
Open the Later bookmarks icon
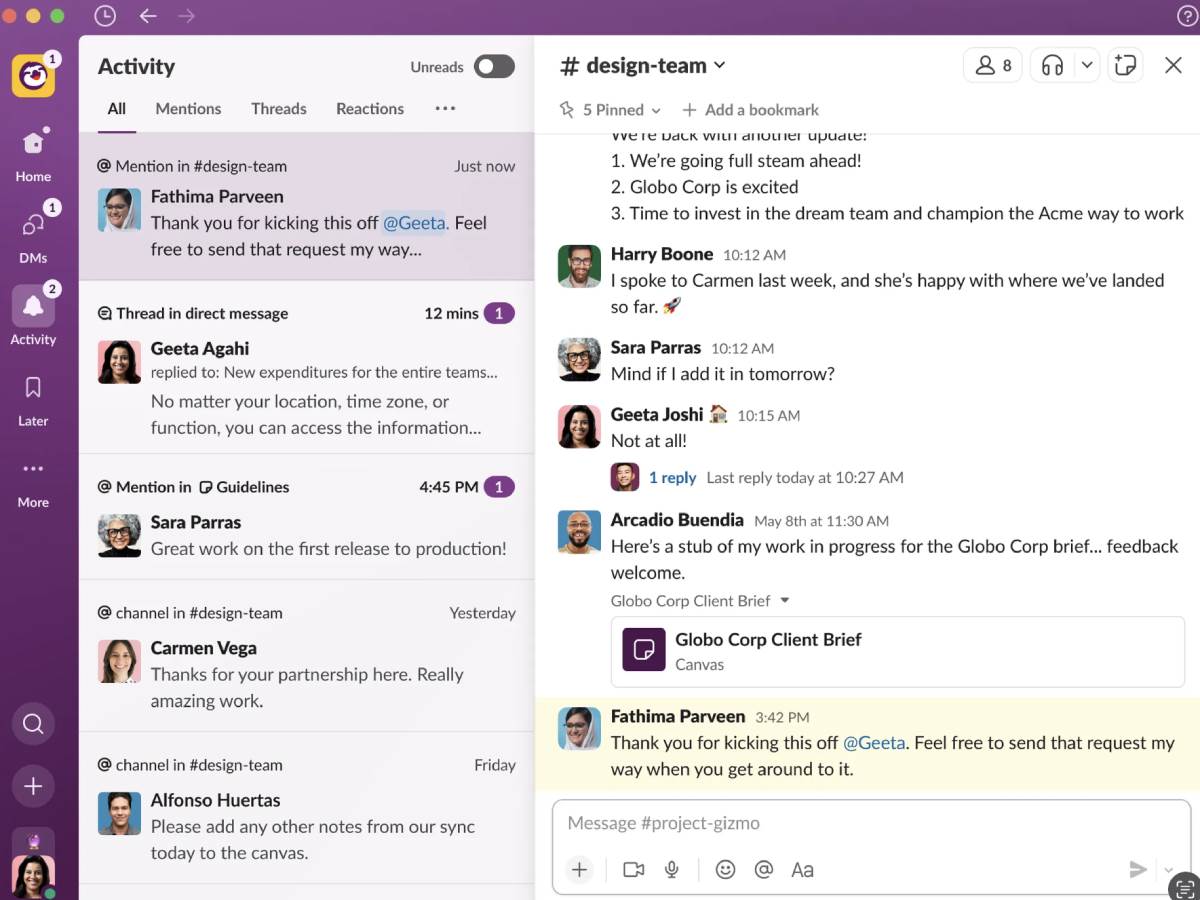[33, 388]
